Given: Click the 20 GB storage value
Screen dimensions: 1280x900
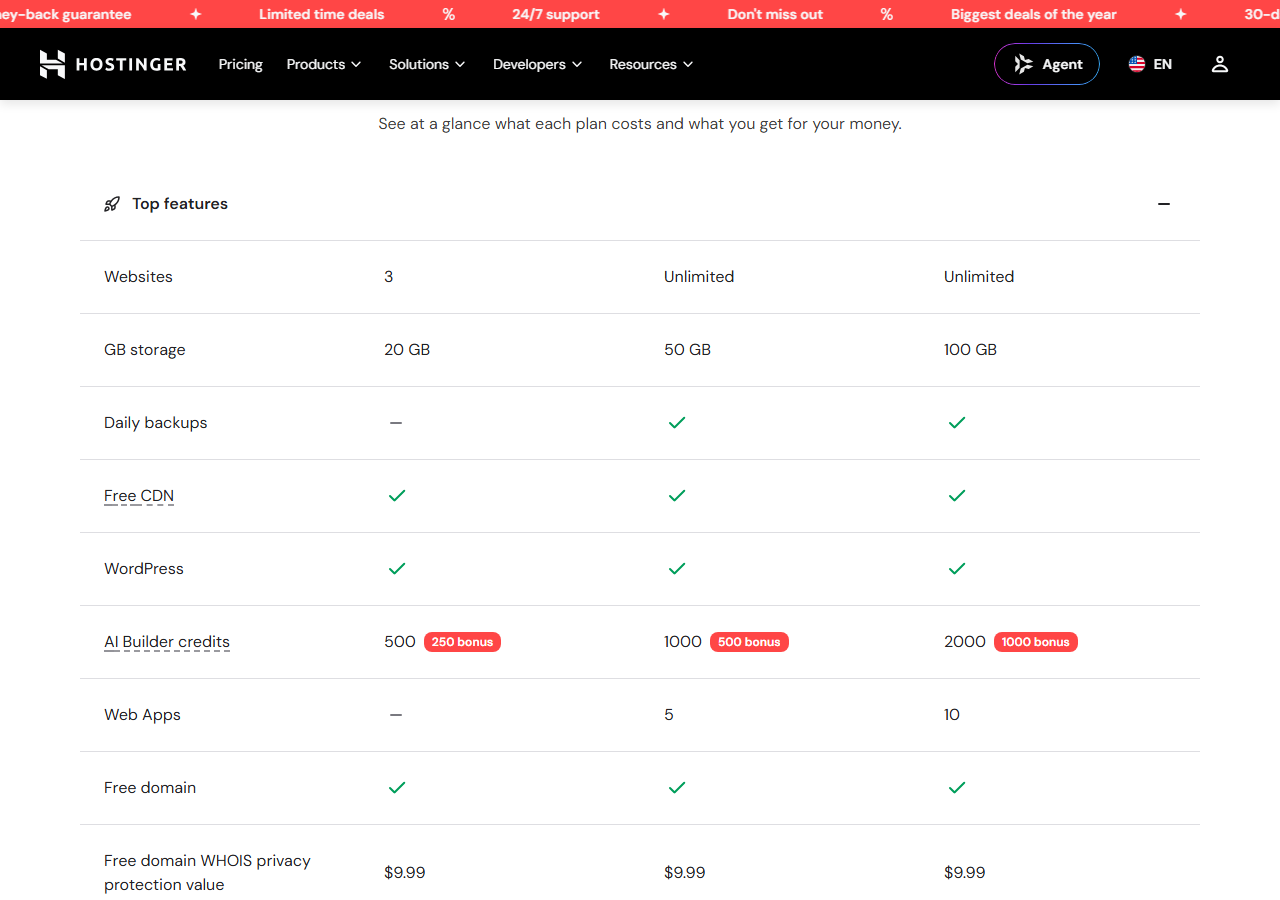Looking at the screenshot, I should [x=407, y=350].
